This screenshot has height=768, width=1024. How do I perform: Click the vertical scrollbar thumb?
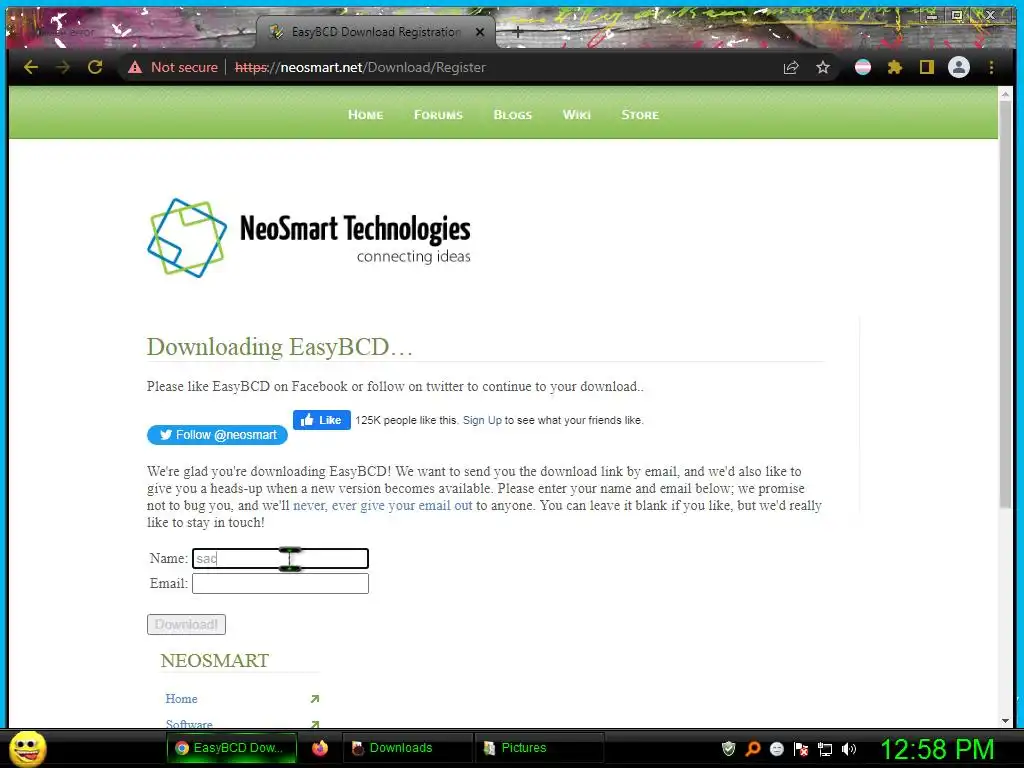[1005, 304]
